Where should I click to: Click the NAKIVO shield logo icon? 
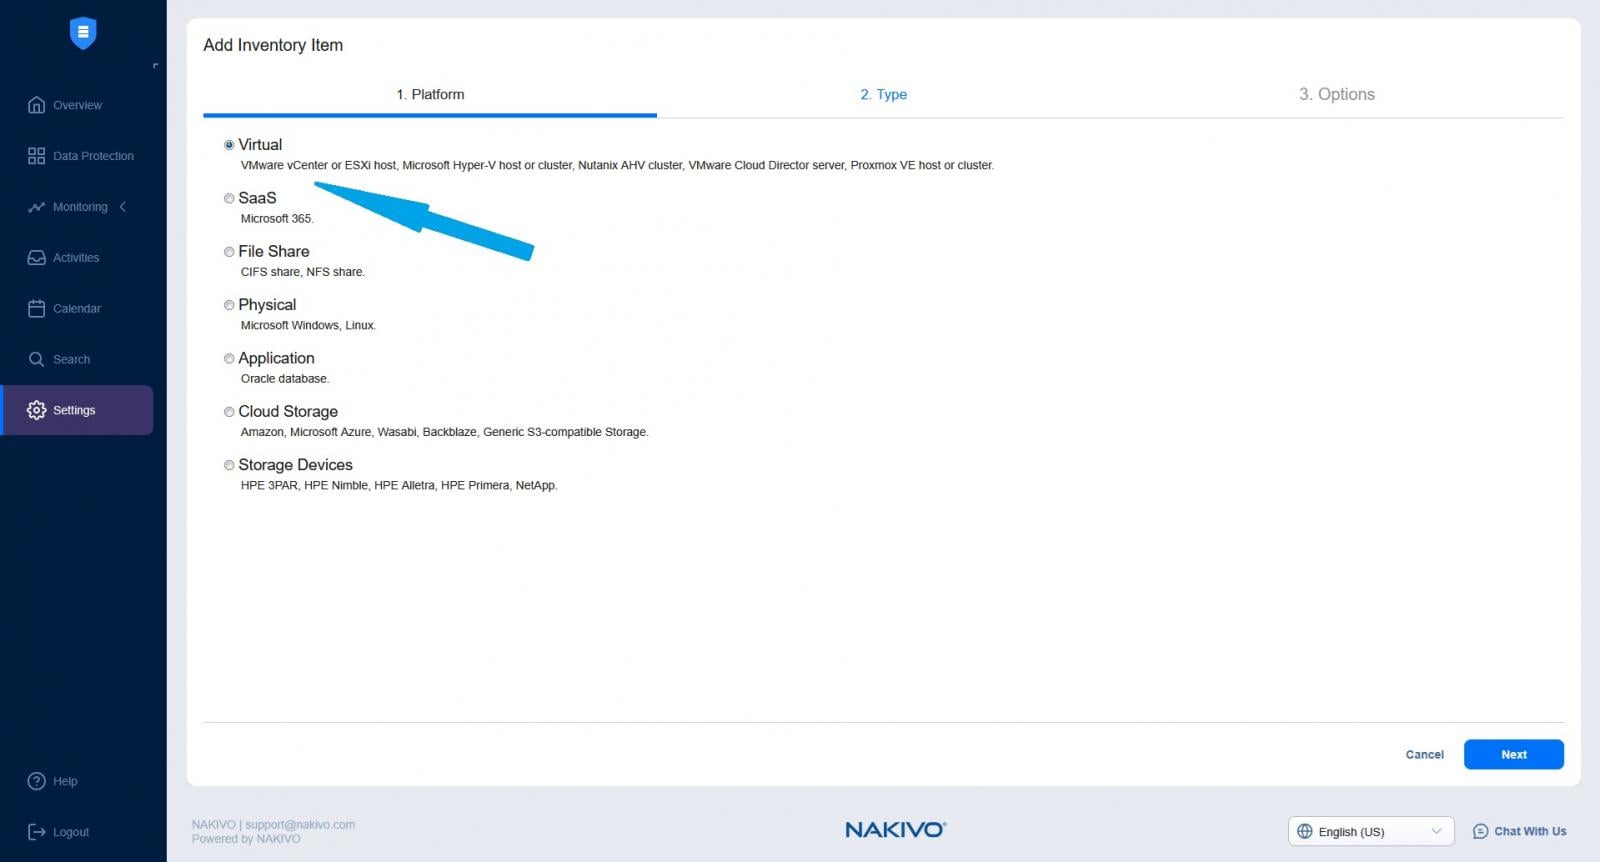tap(83, 32)
